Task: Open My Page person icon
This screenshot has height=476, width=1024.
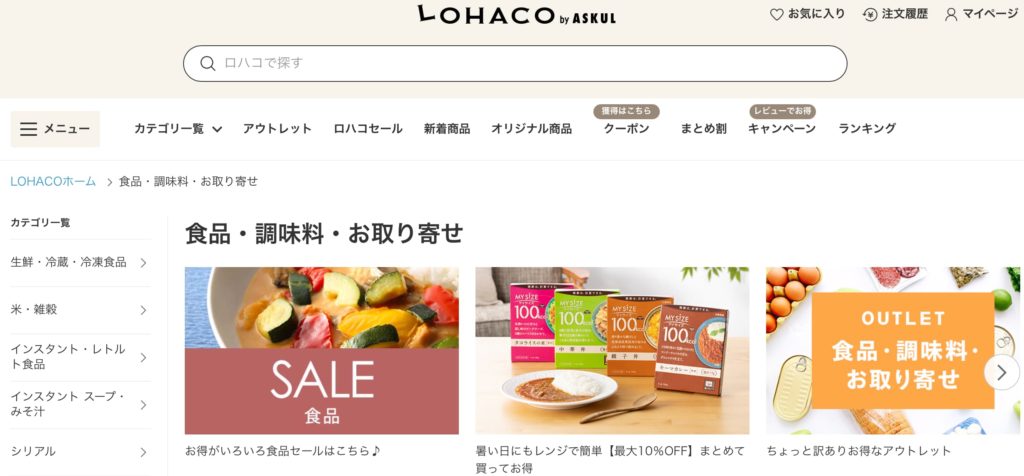Action: click(x=951, y=14)
